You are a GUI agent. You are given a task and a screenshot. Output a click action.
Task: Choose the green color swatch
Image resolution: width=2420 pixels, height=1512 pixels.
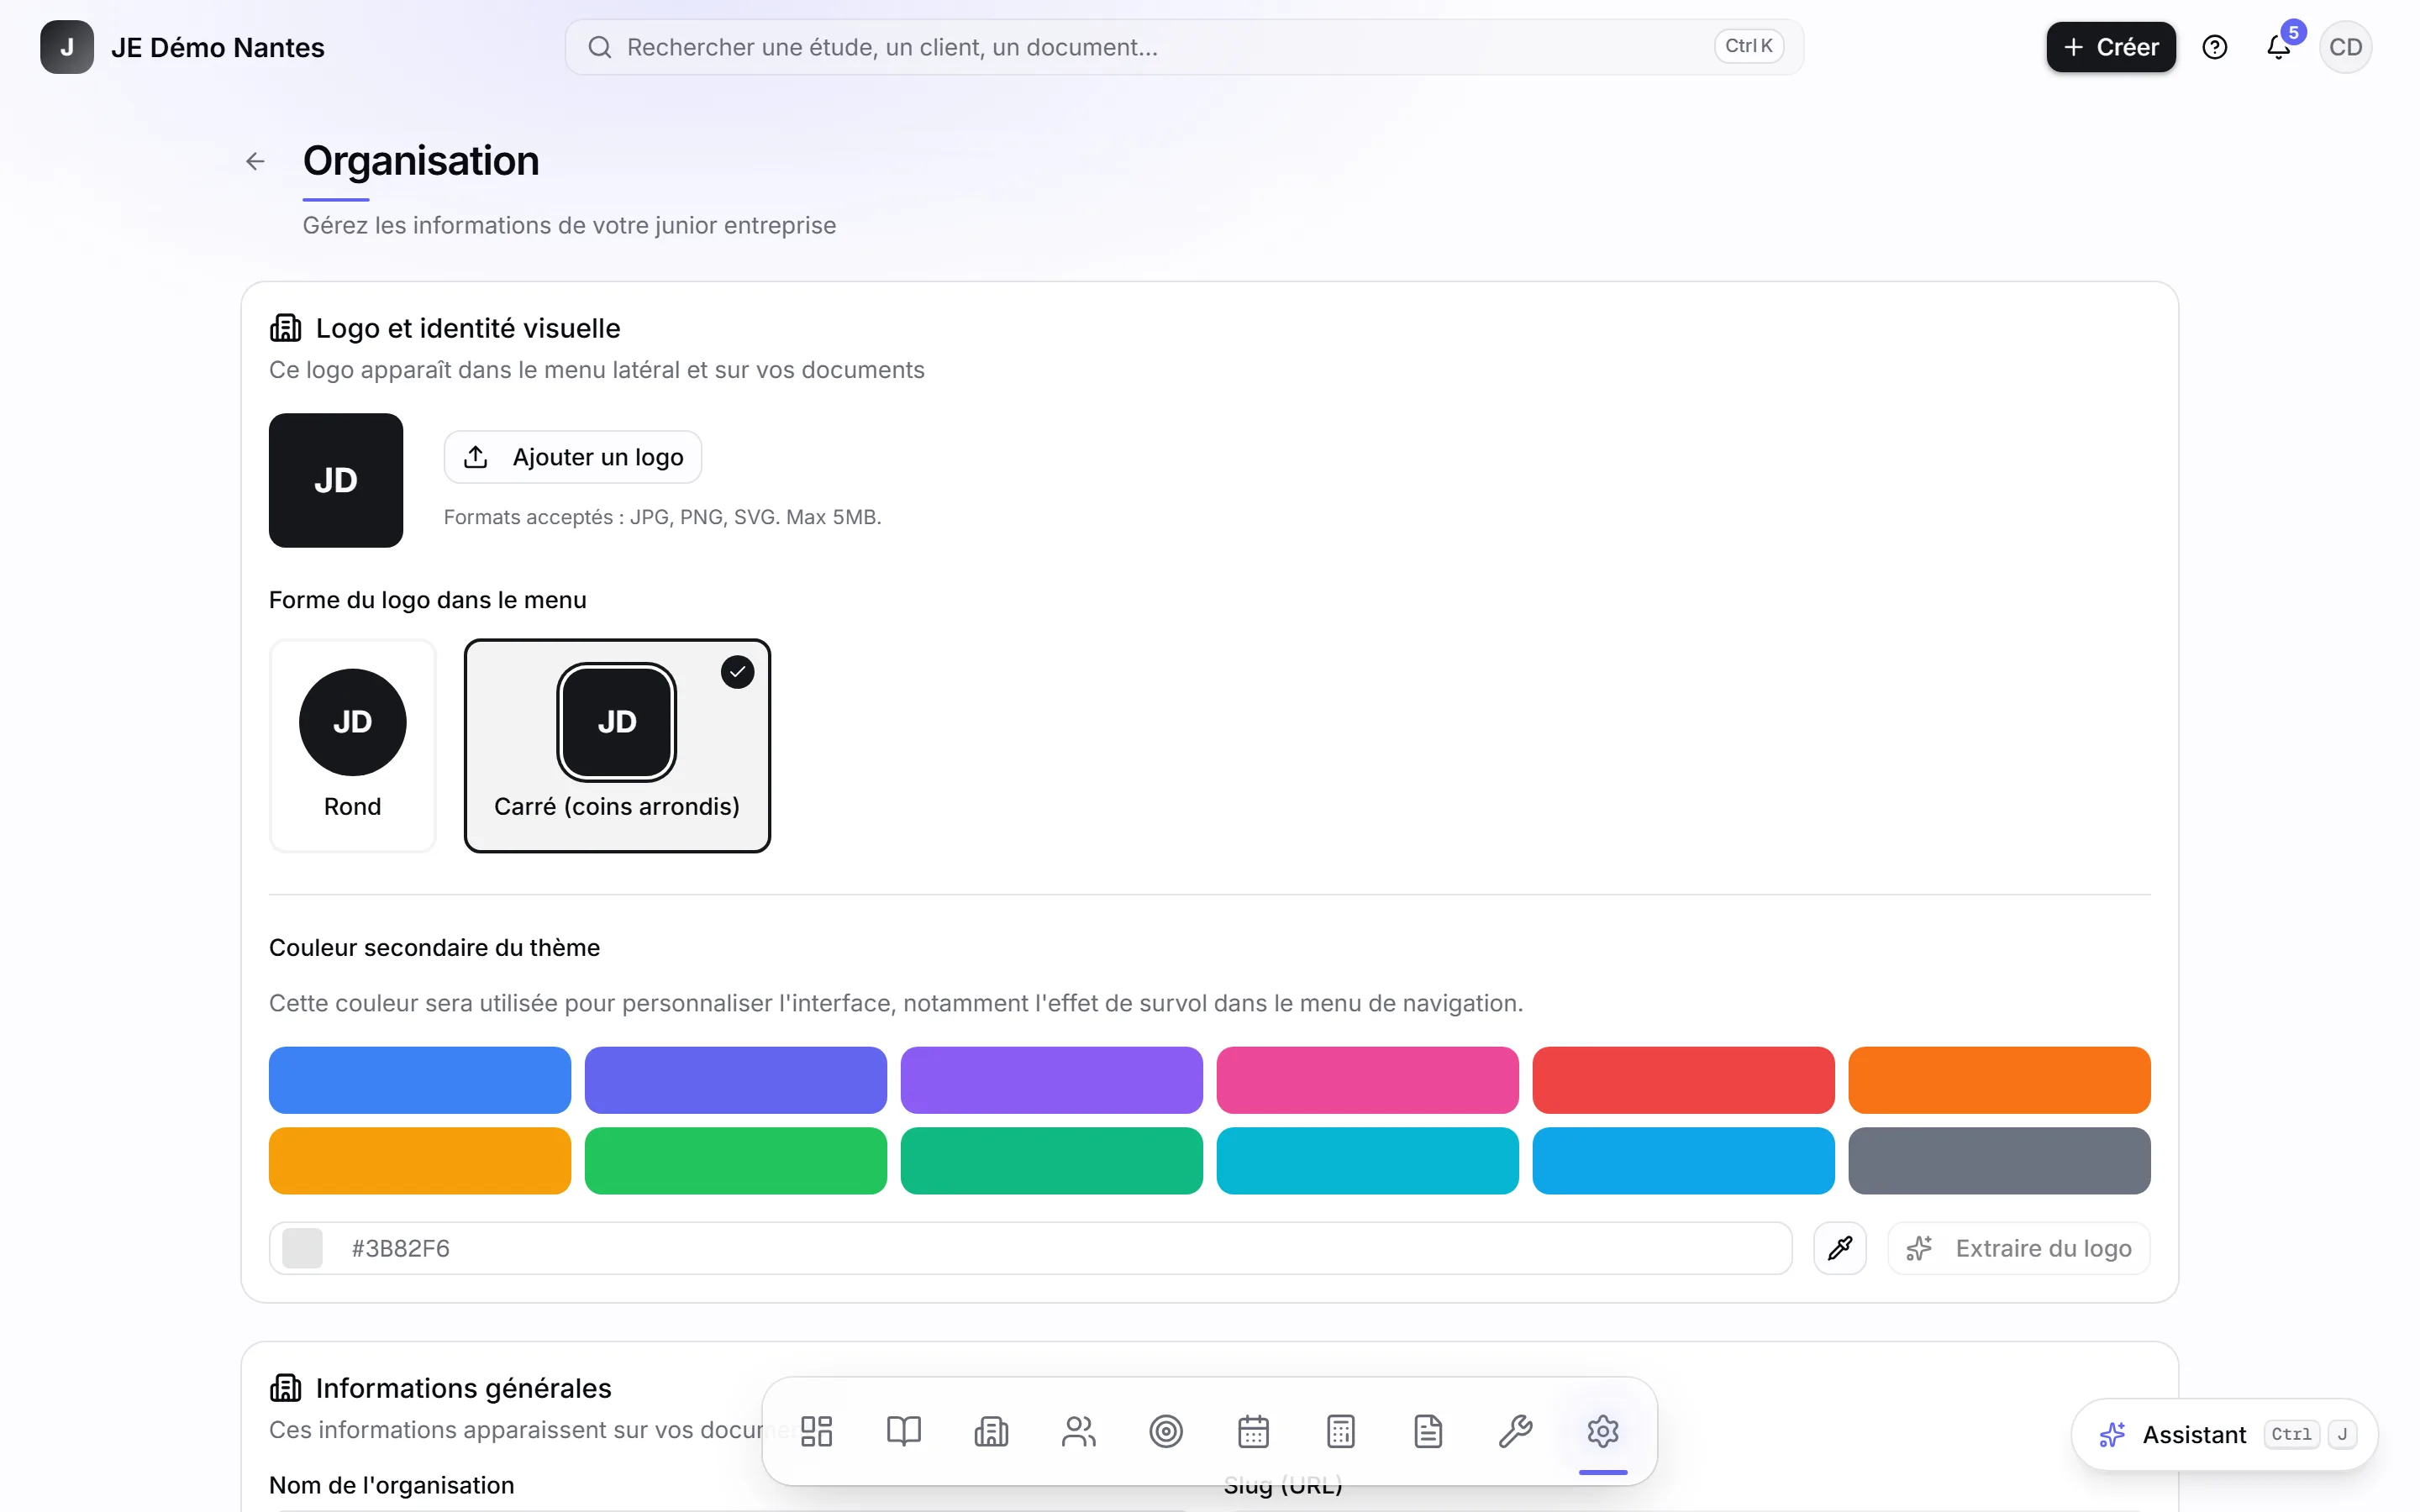(x=736, y=1161)
